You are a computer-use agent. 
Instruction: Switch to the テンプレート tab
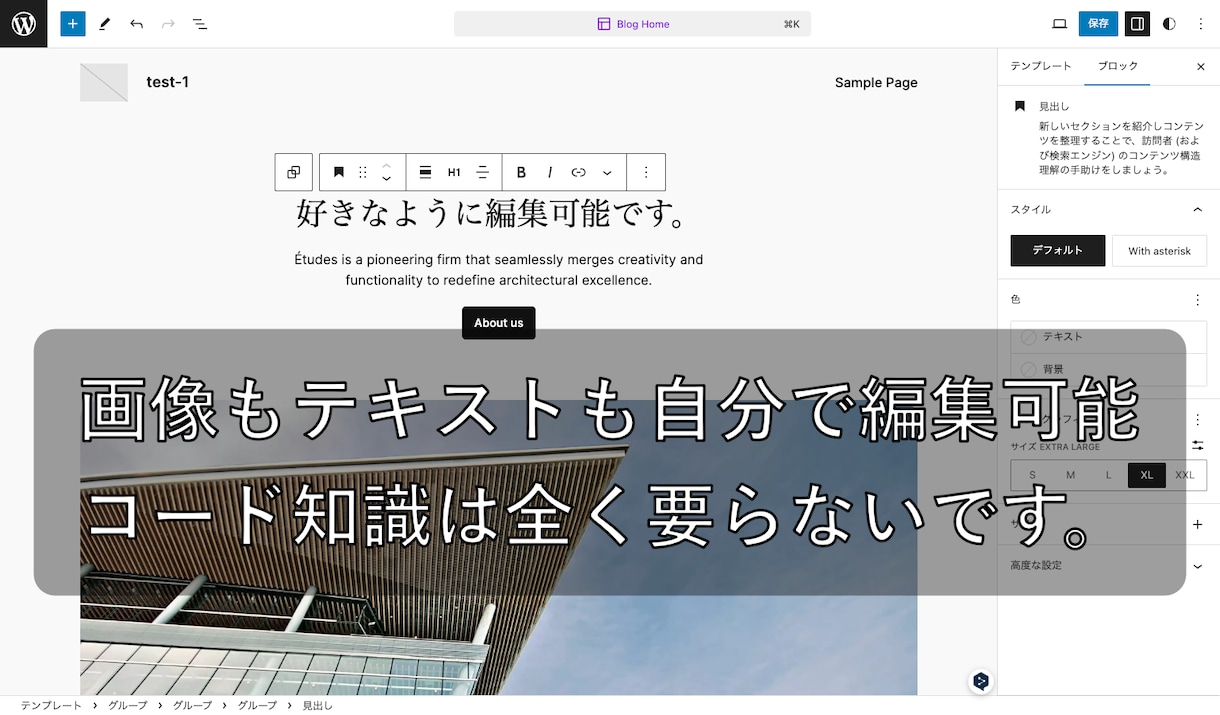click(x=1041, y=66)
